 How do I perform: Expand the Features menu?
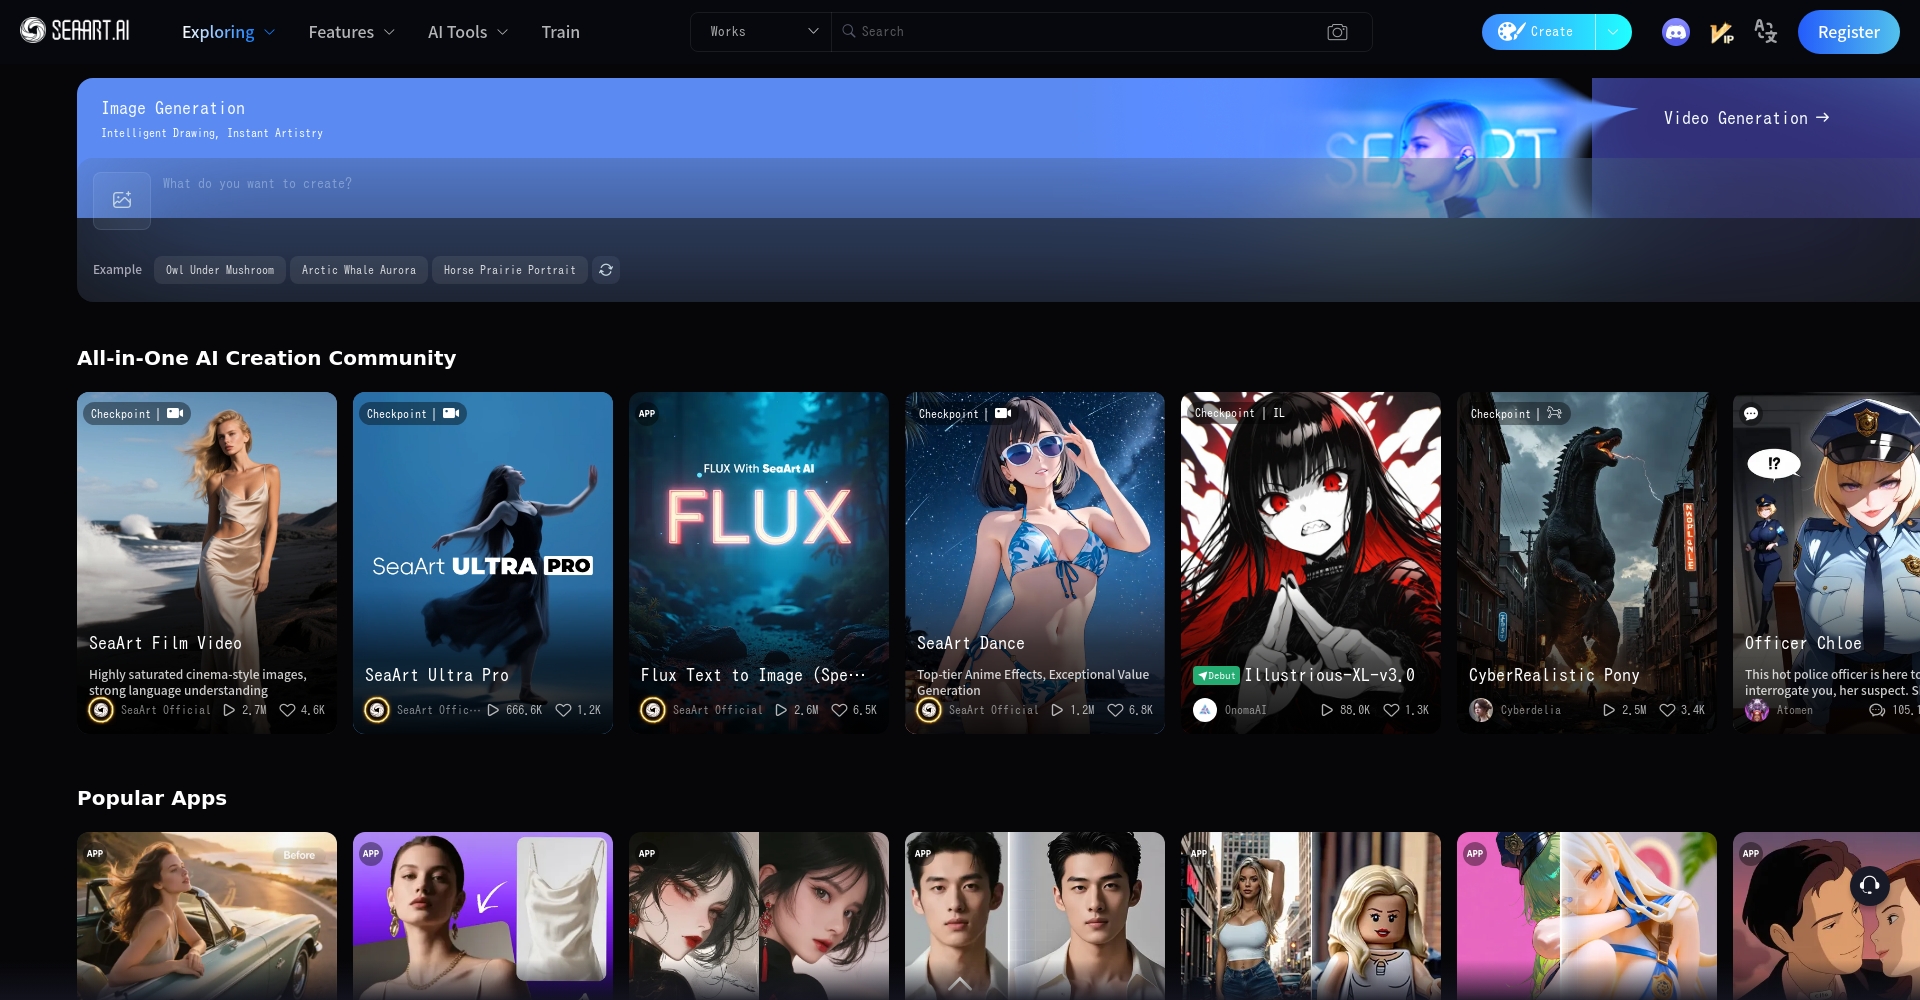(x=352, y=32)
